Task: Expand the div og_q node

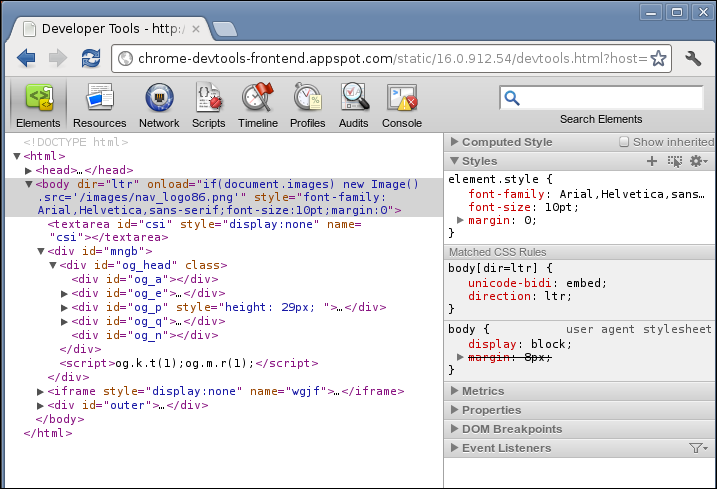Action: point(64,322)
